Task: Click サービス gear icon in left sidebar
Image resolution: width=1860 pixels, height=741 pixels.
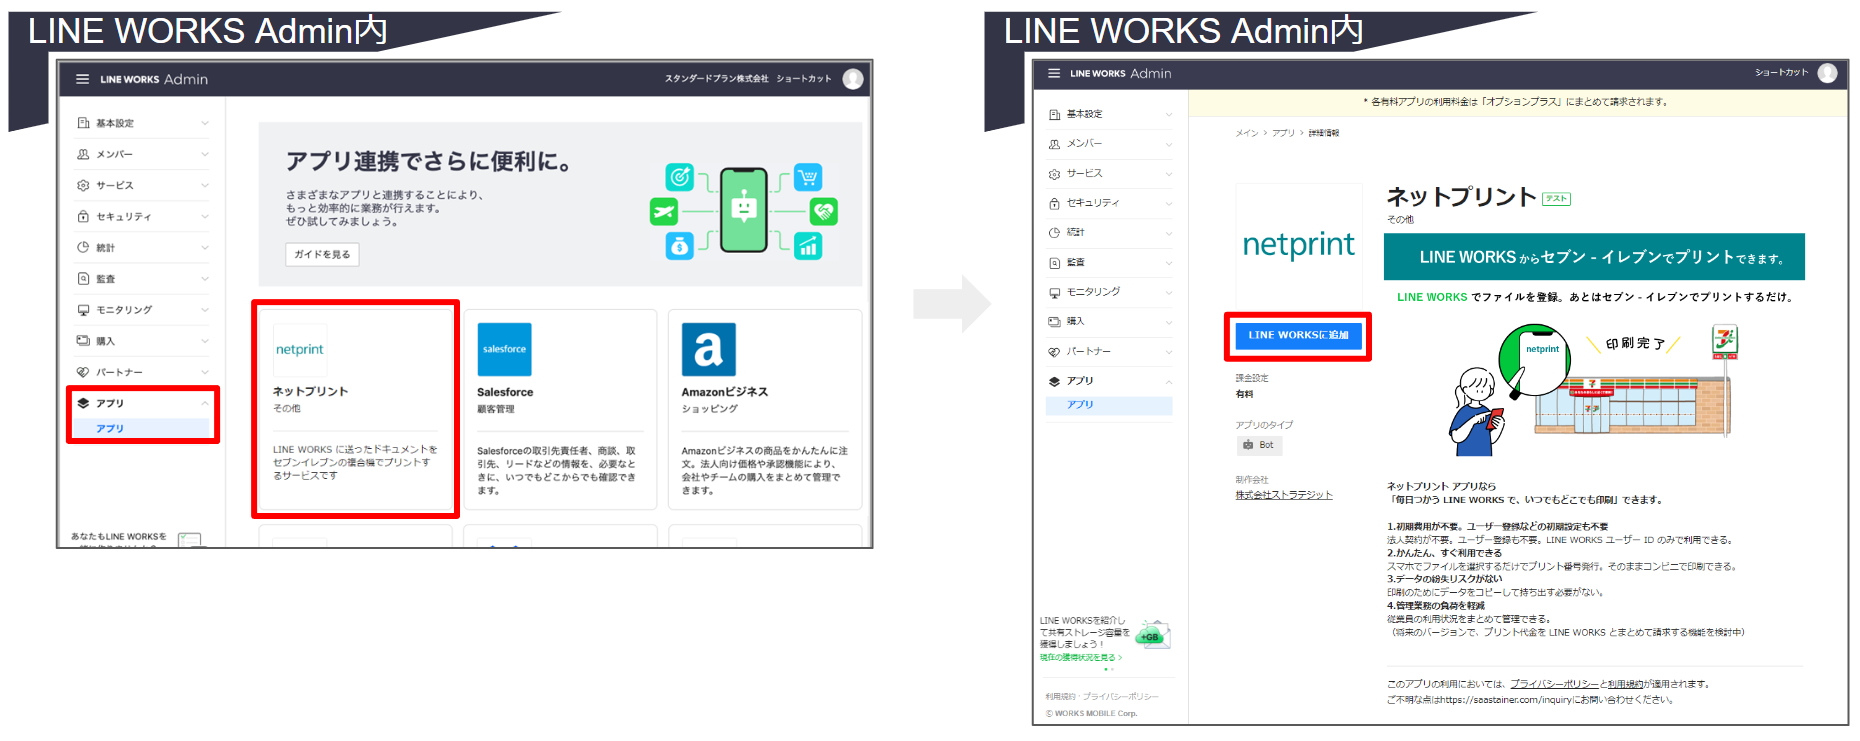Action: click(83, 185)
